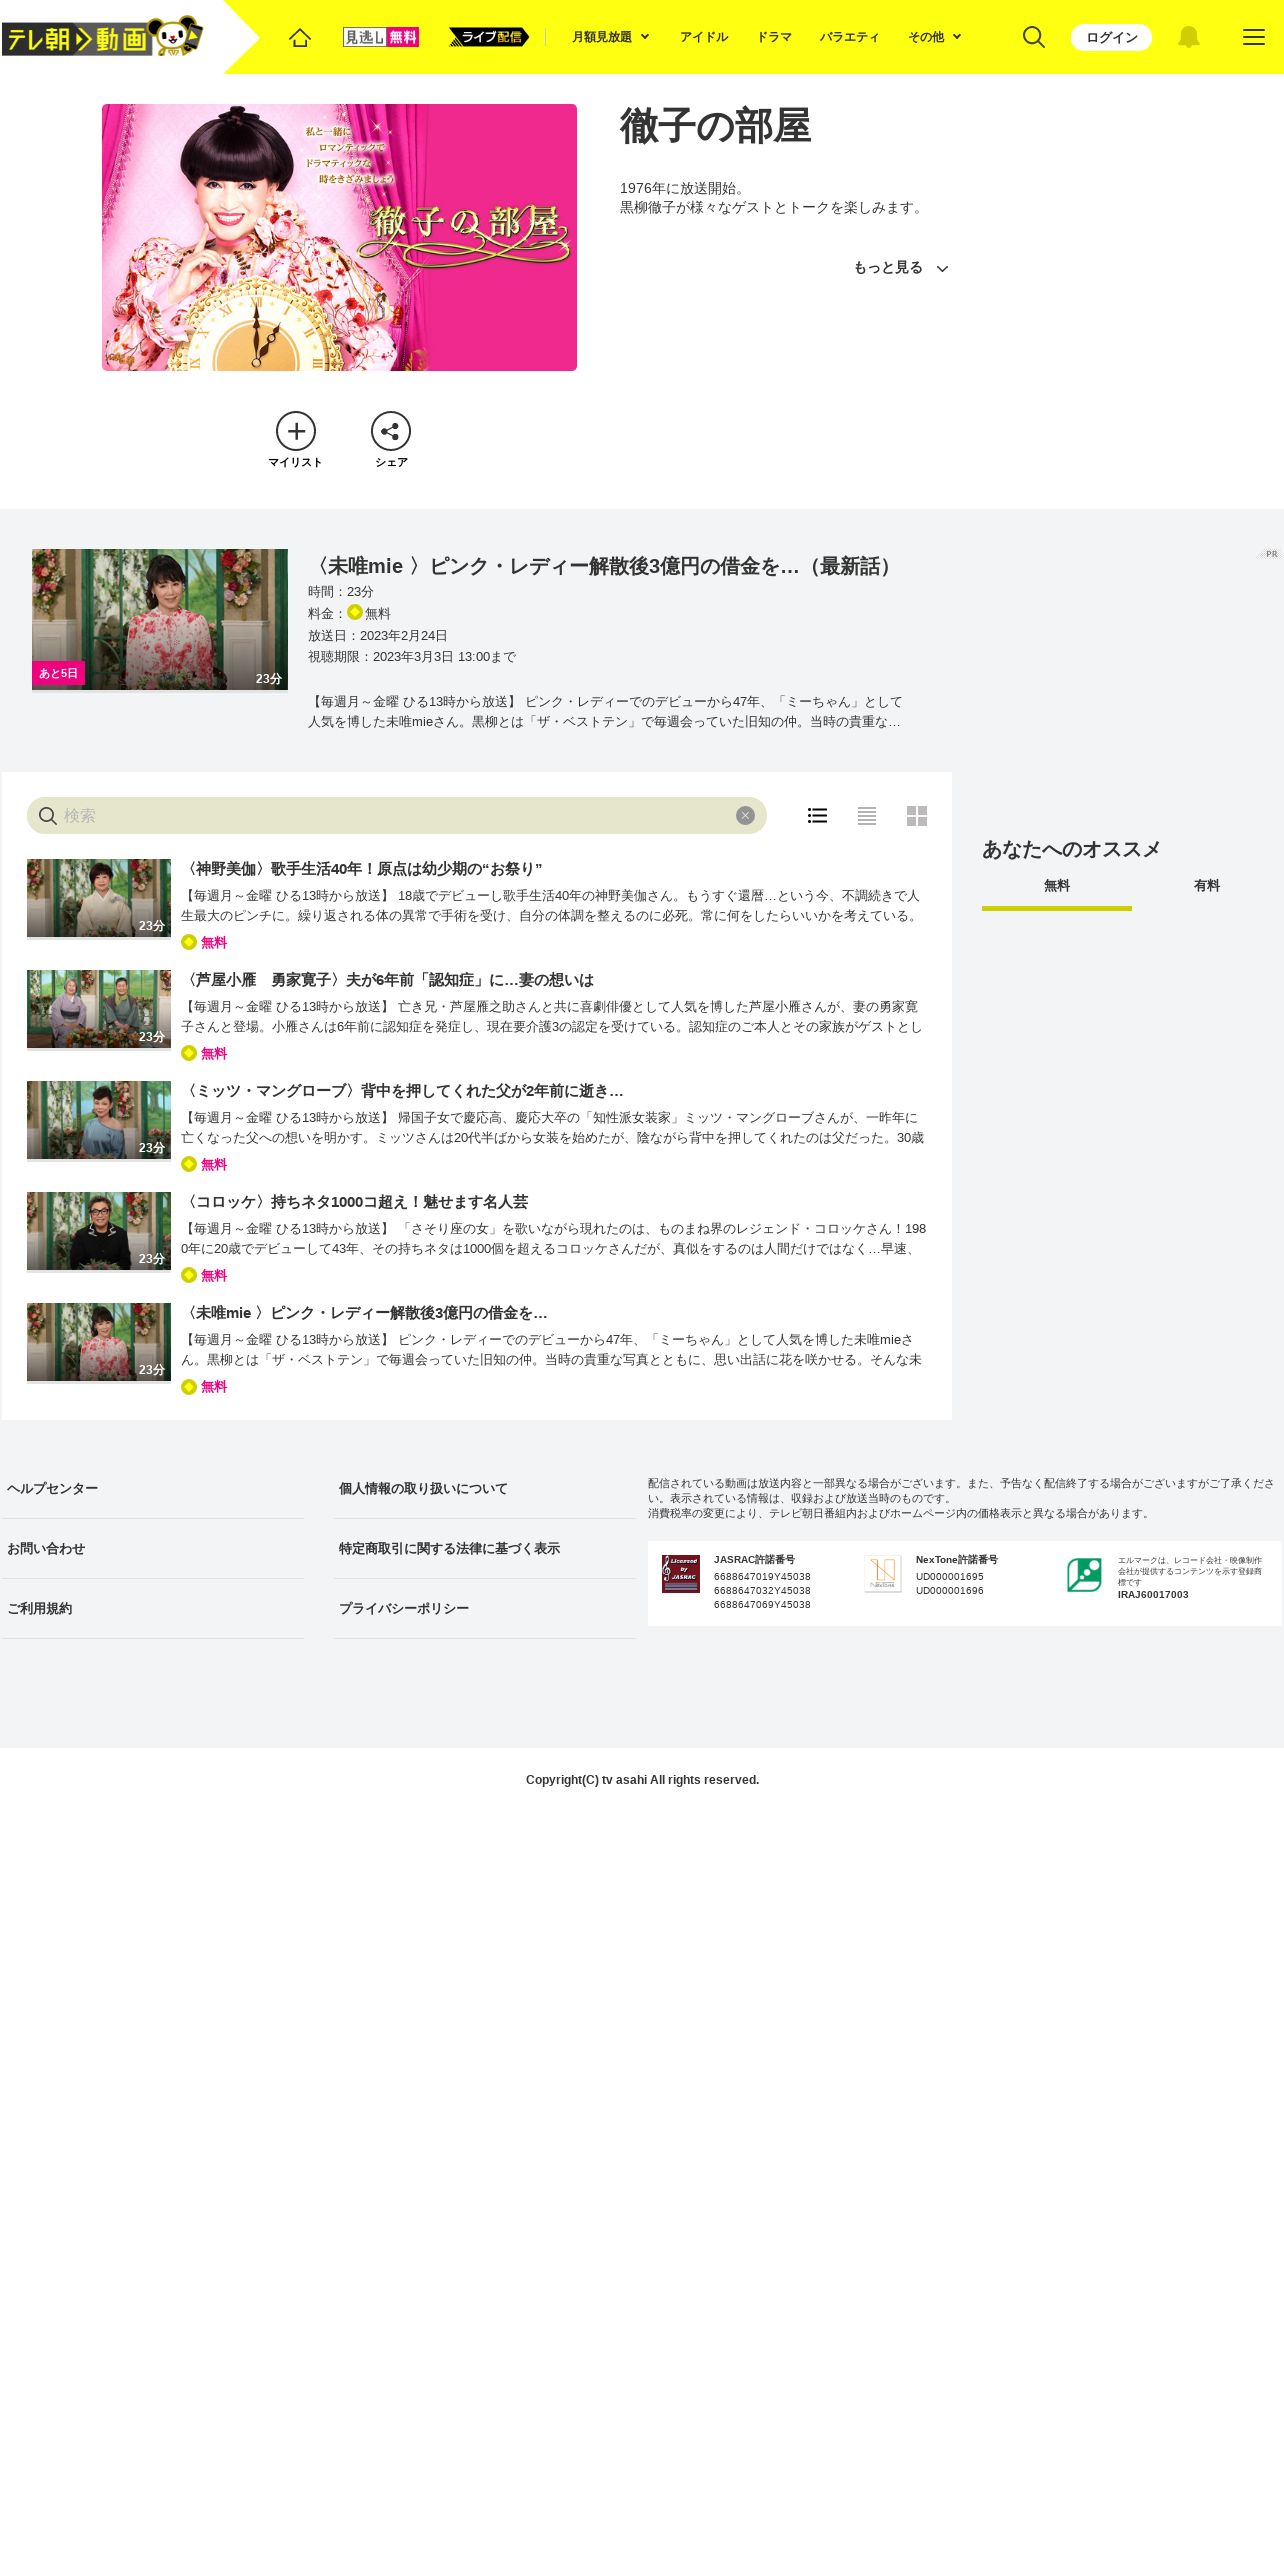Image resolution: width=1284 pixels, height=2568 pixels.
Task: Open latest episode title 未唯mie（最新話）
Action: tap(603, 566)
